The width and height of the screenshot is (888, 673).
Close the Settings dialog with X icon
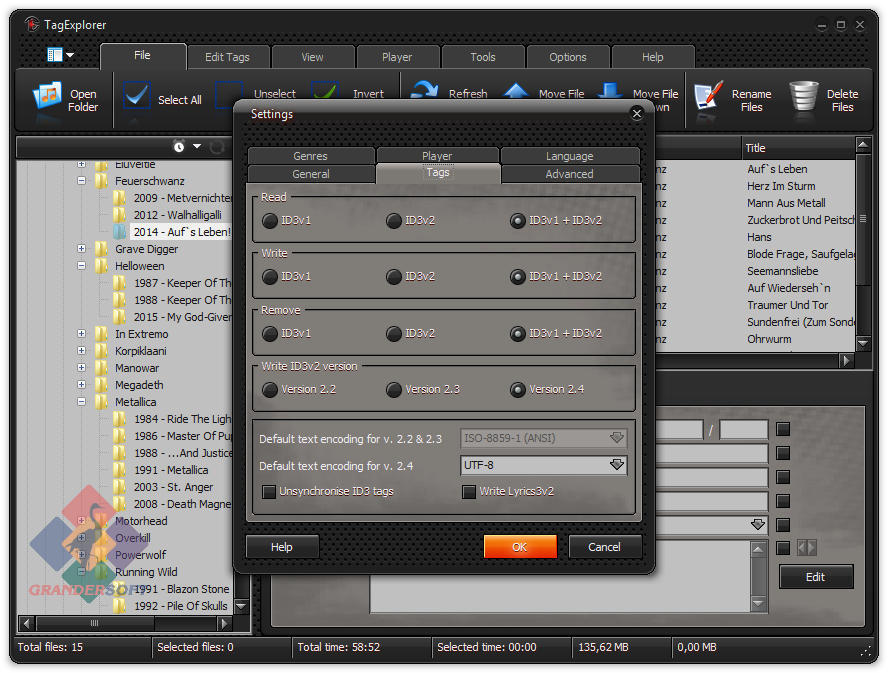[637, 114]
